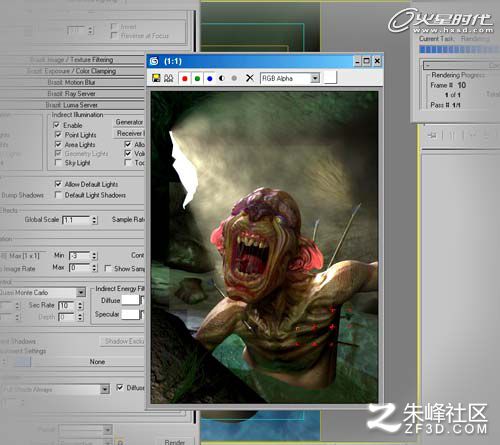Click the Global Scale input field
Screen dimensions: 500x445
point(76,220)
